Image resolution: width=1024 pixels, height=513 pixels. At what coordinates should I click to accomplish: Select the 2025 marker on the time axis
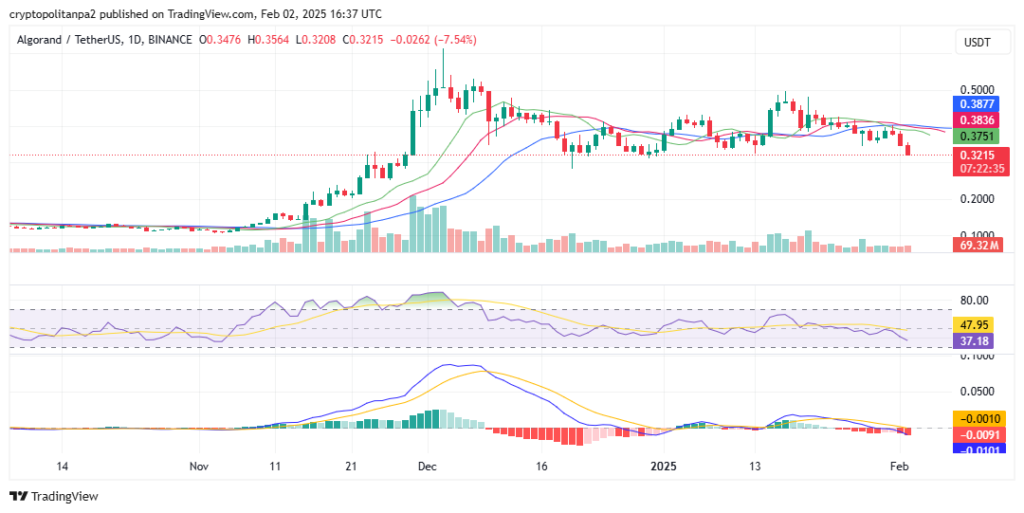click(664, 467)
